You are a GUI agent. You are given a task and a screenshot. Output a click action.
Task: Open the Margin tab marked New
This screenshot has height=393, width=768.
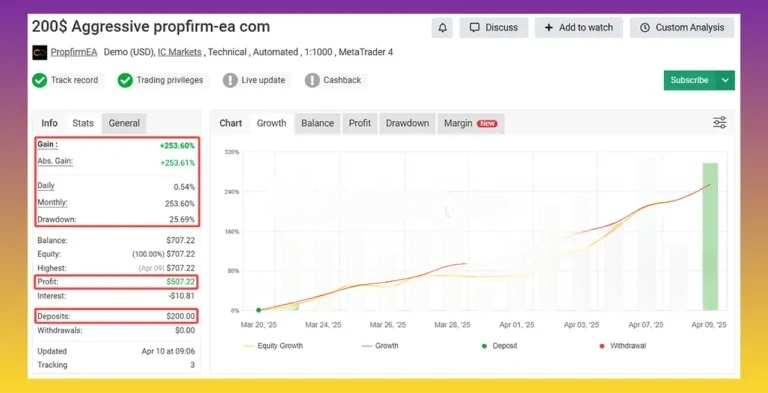point(471,123)
